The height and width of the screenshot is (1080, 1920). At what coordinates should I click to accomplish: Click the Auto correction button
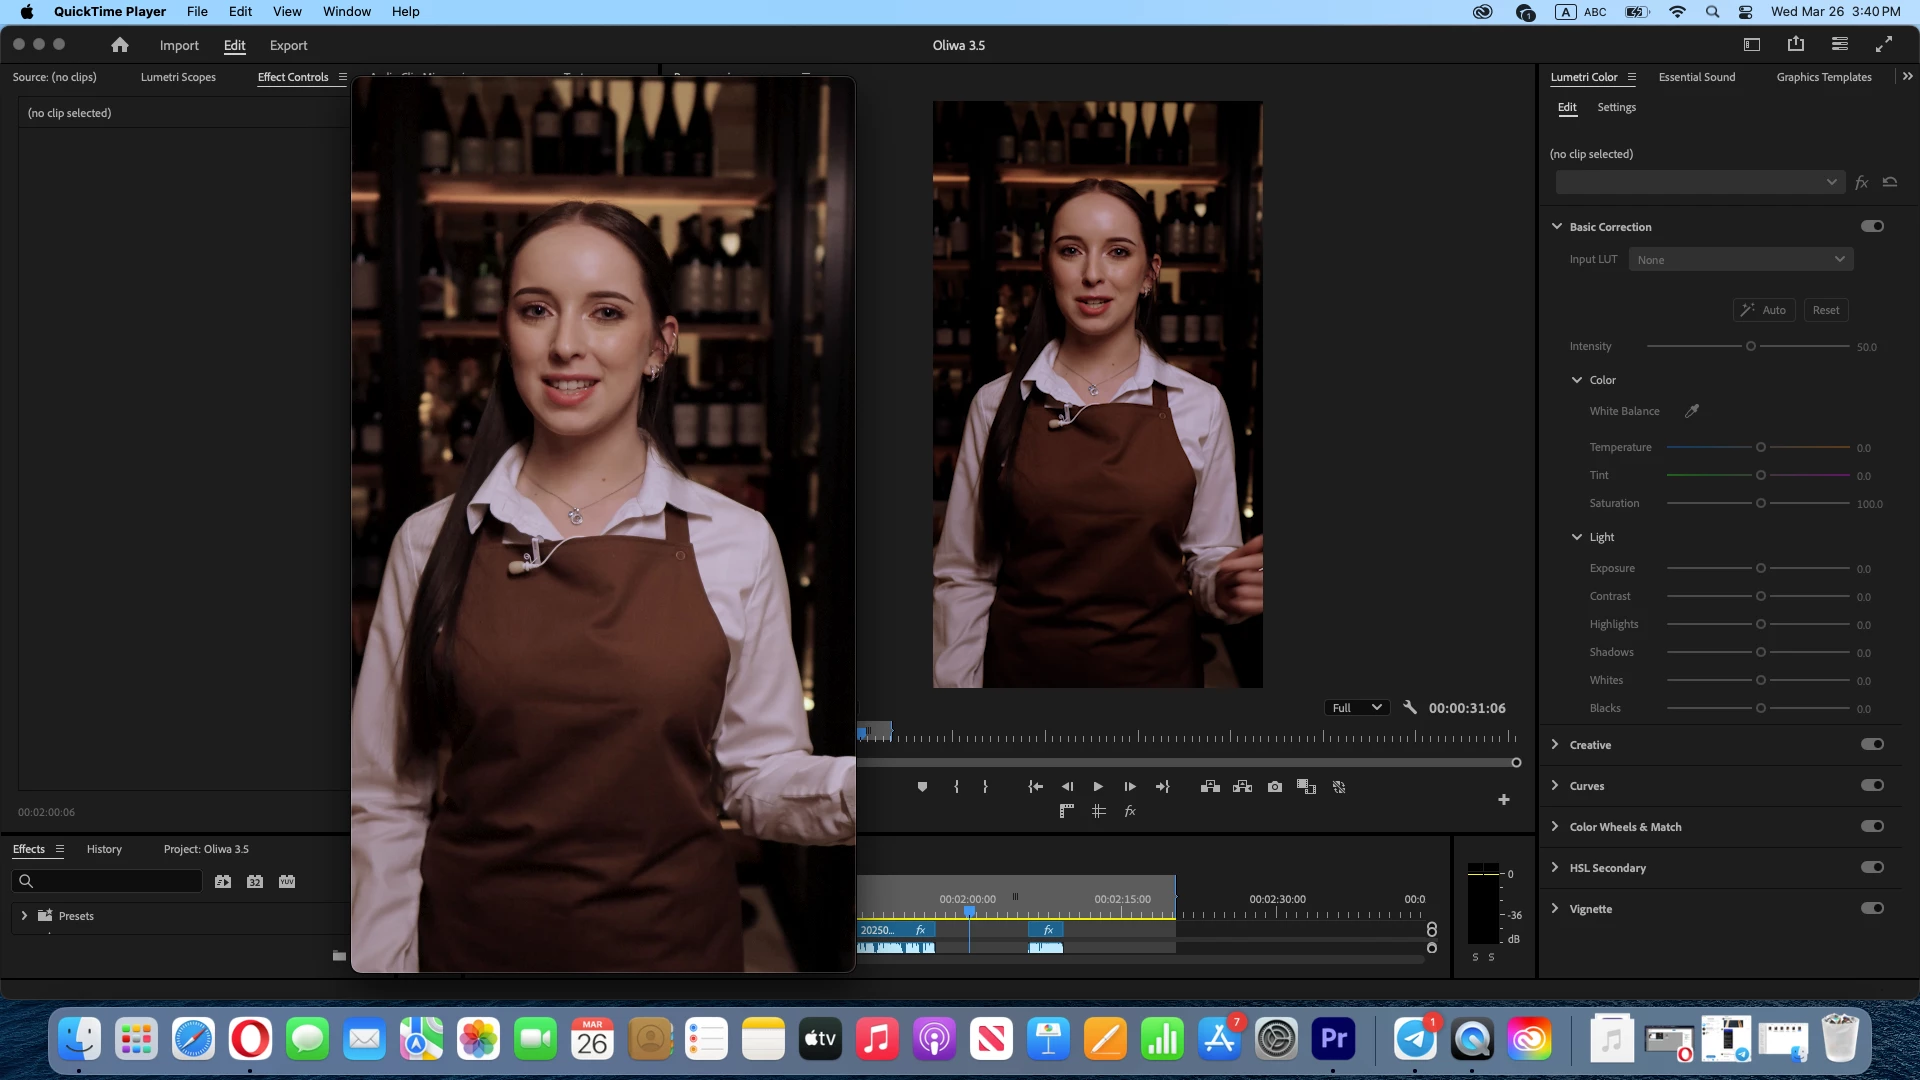[x=1764, y=310]
